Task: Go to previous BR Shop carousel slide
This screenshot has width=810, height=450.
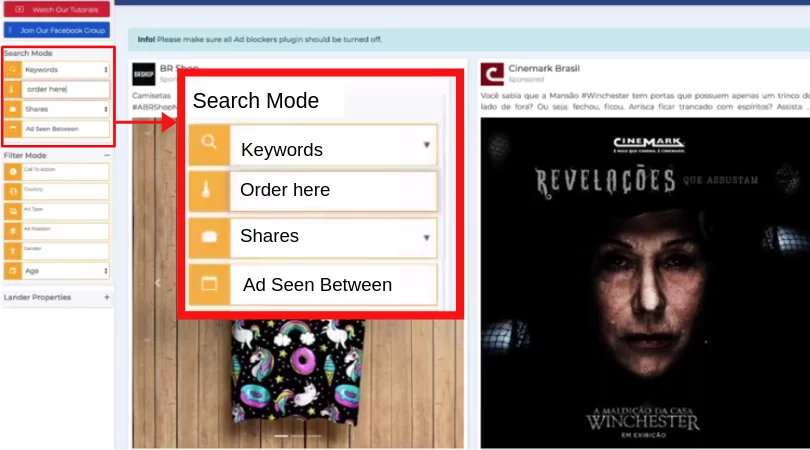Action: 158,283
